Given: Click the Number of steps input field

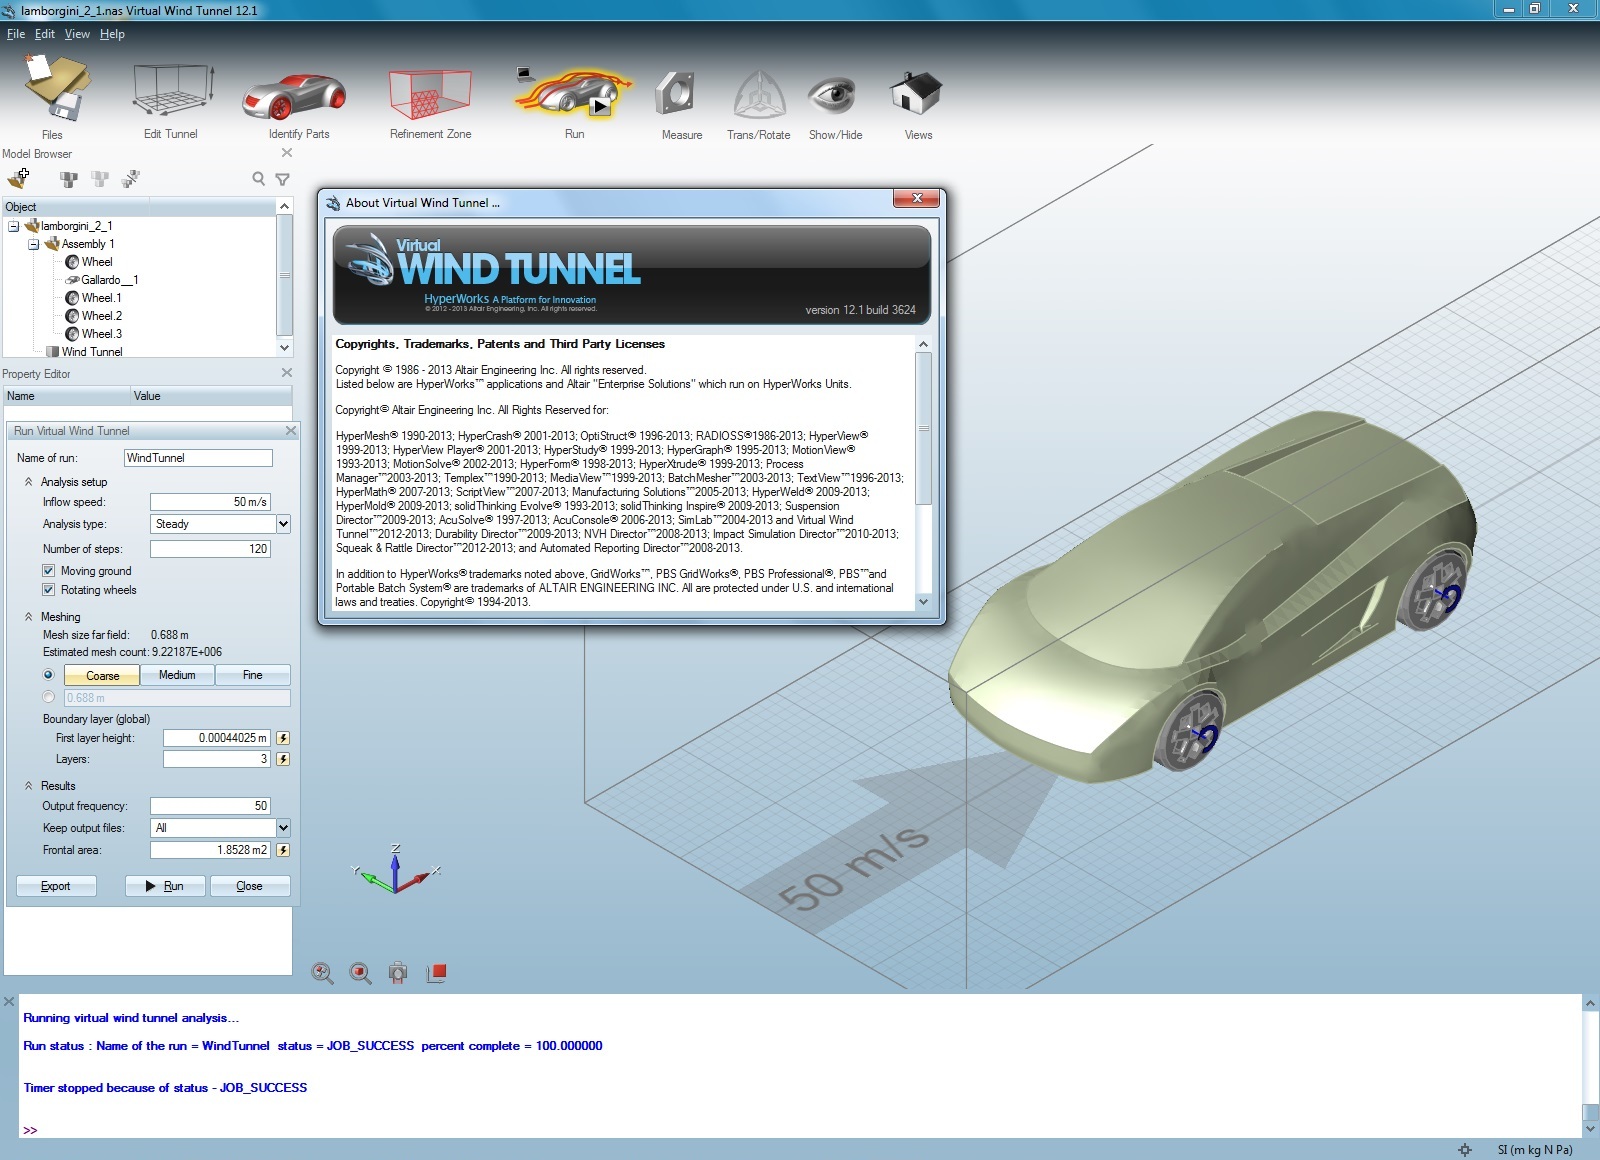Looking at the screenshot, I should point(210,549).
